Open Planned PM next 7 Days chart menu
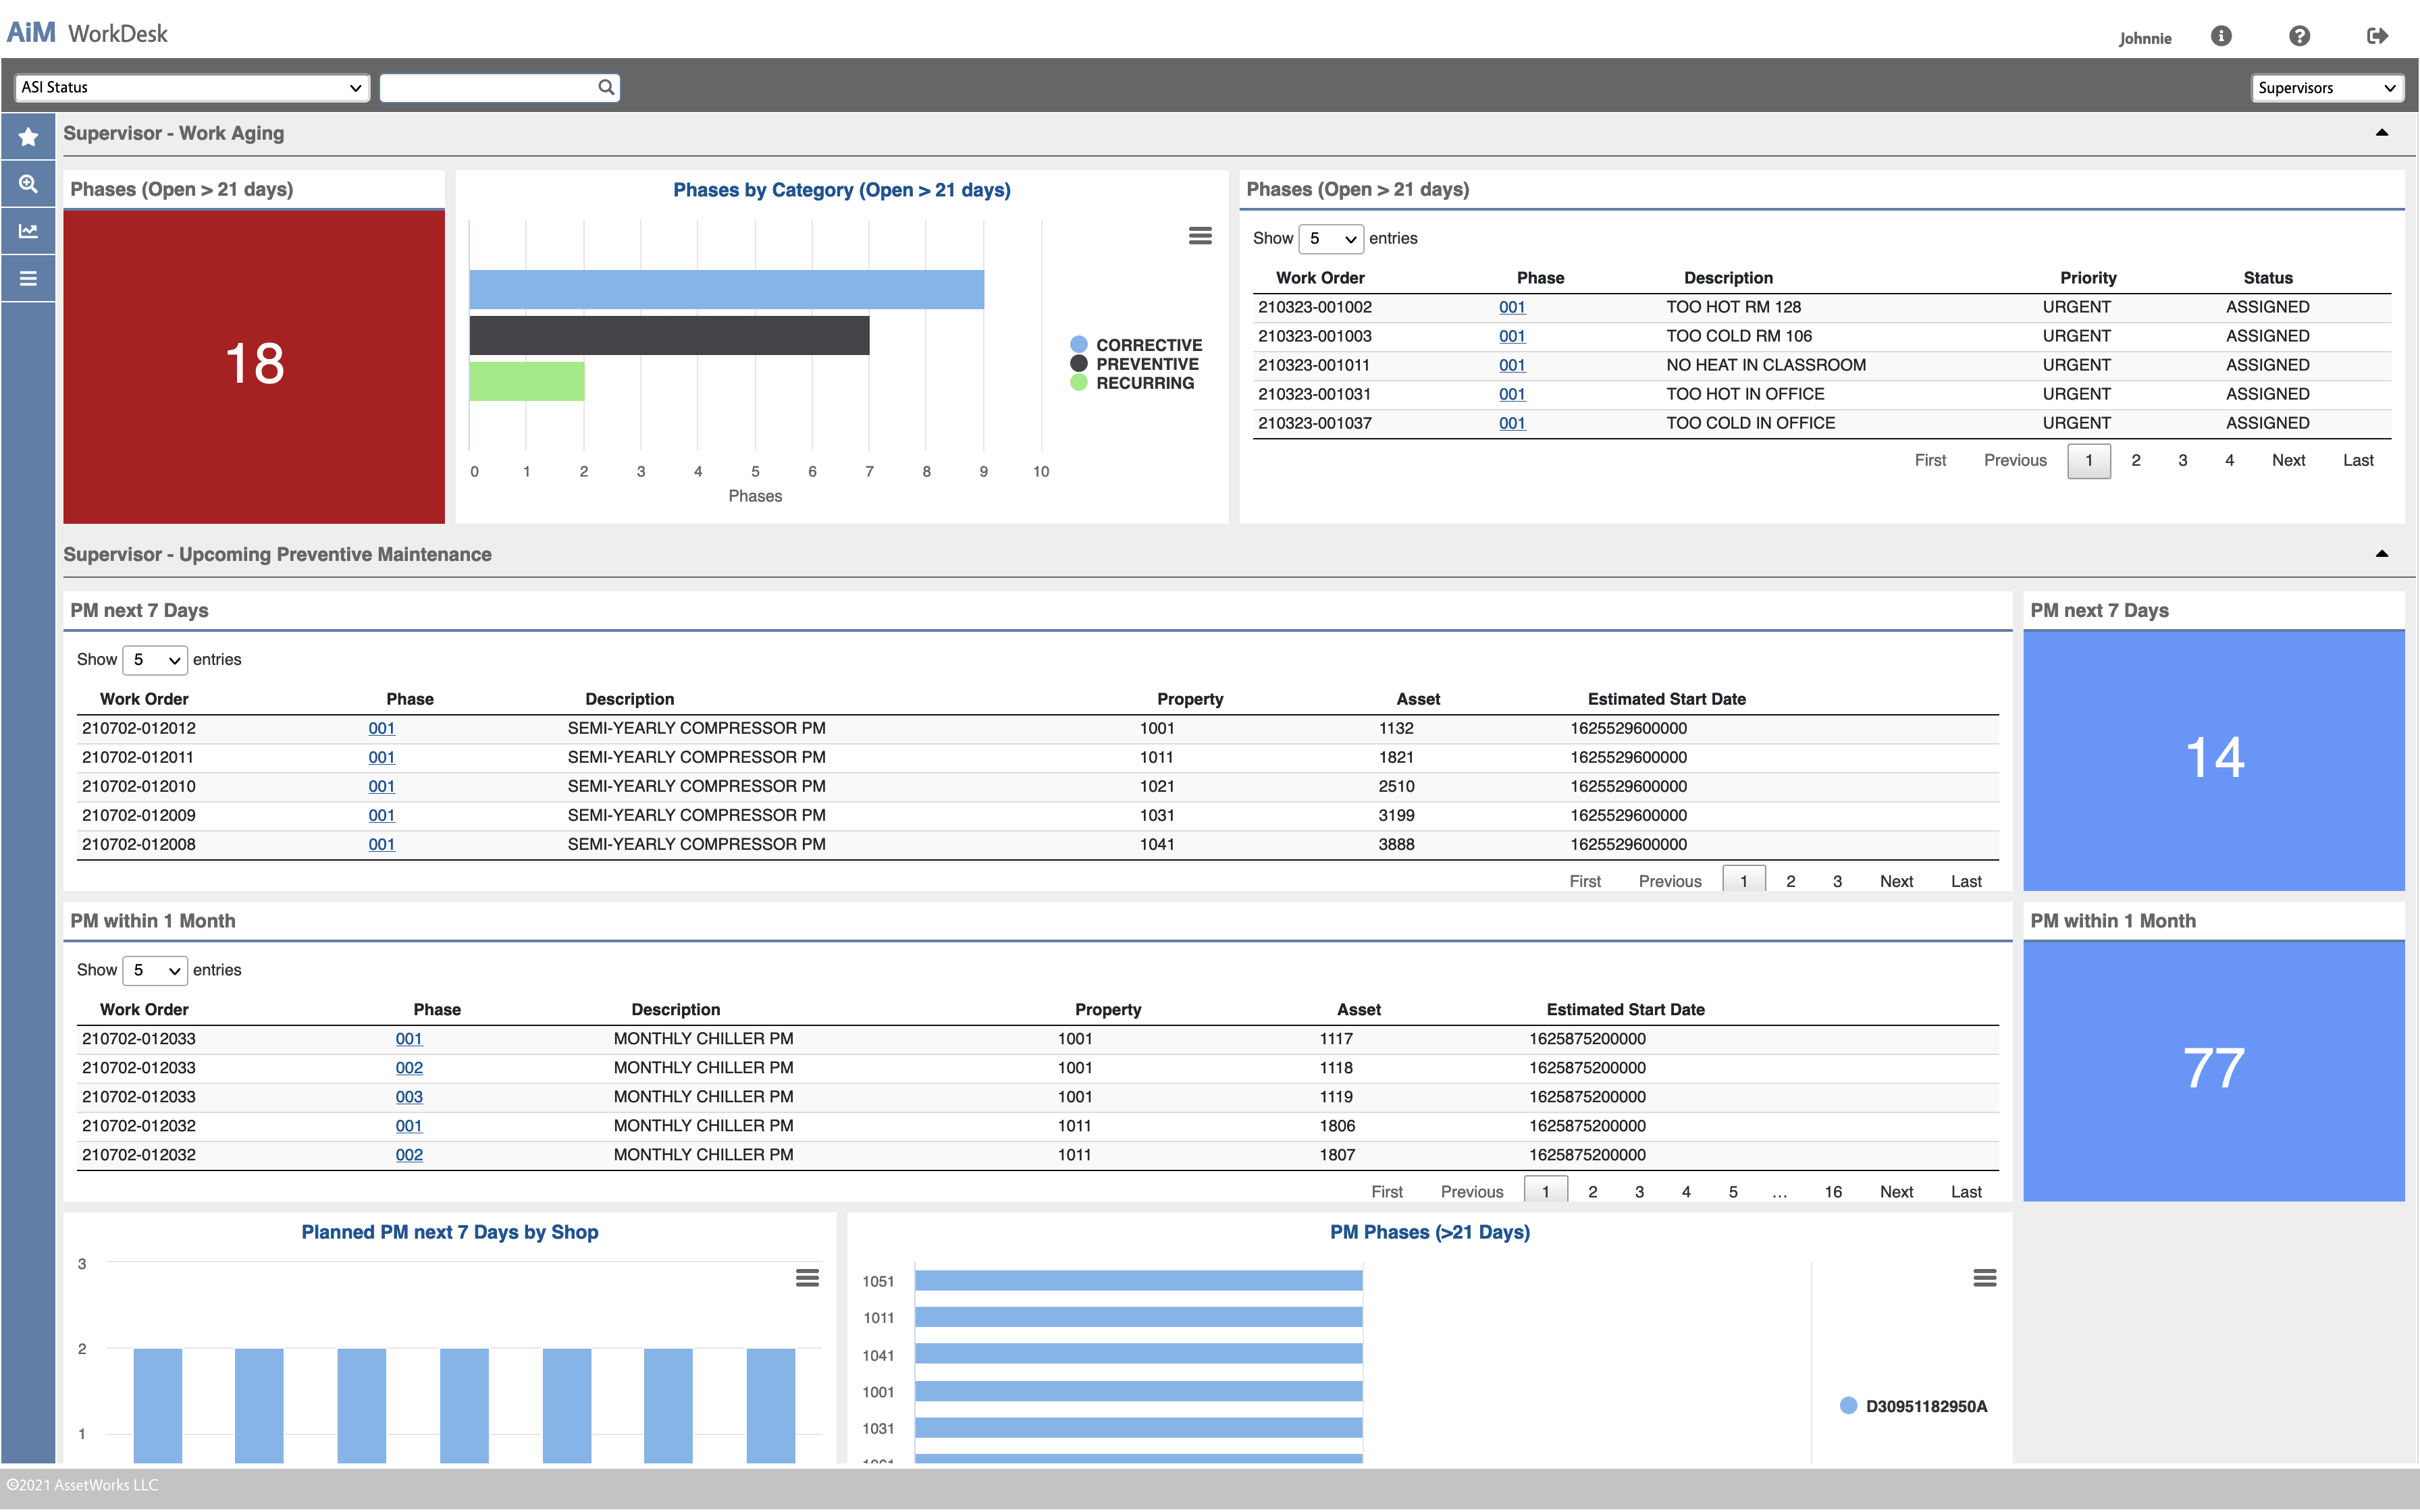The width and height of the screenshot is (2420, 1512). [x=807, y=1278]
